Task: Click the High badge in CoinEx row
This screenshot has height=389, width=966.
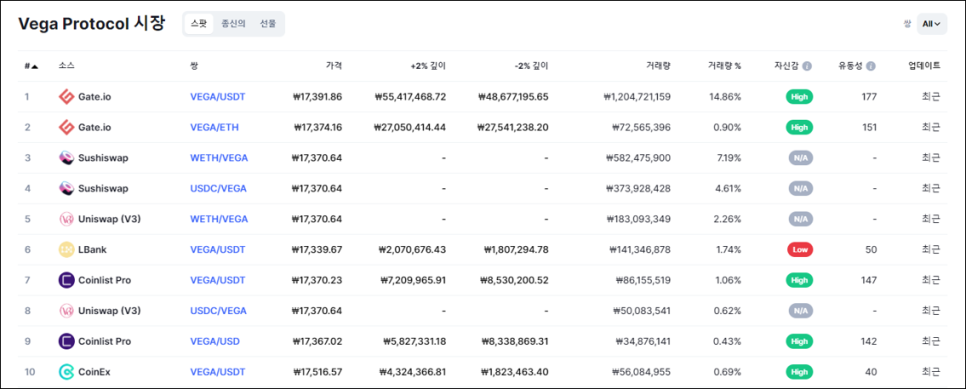Action: click(800, 372)
